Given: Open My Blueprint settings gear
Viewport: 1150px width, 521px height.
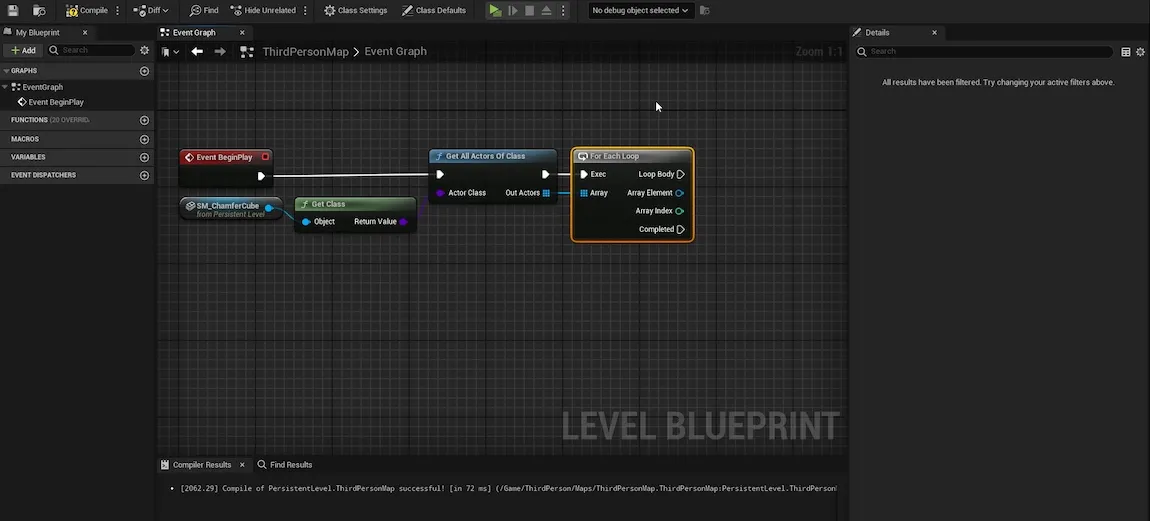Looking at the screenshot, I should click(x=145, y=50).
